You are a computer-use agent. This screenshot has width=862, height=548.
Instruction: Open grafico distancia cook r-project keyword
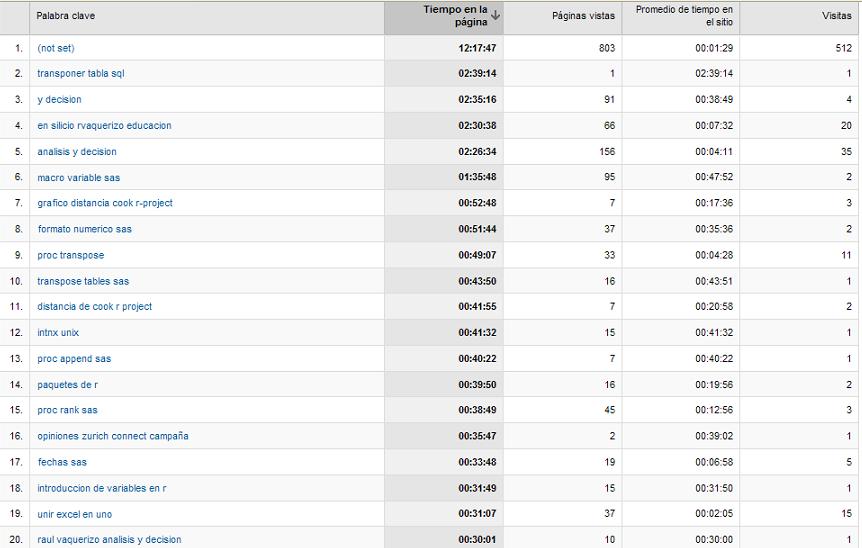[105, 203]
